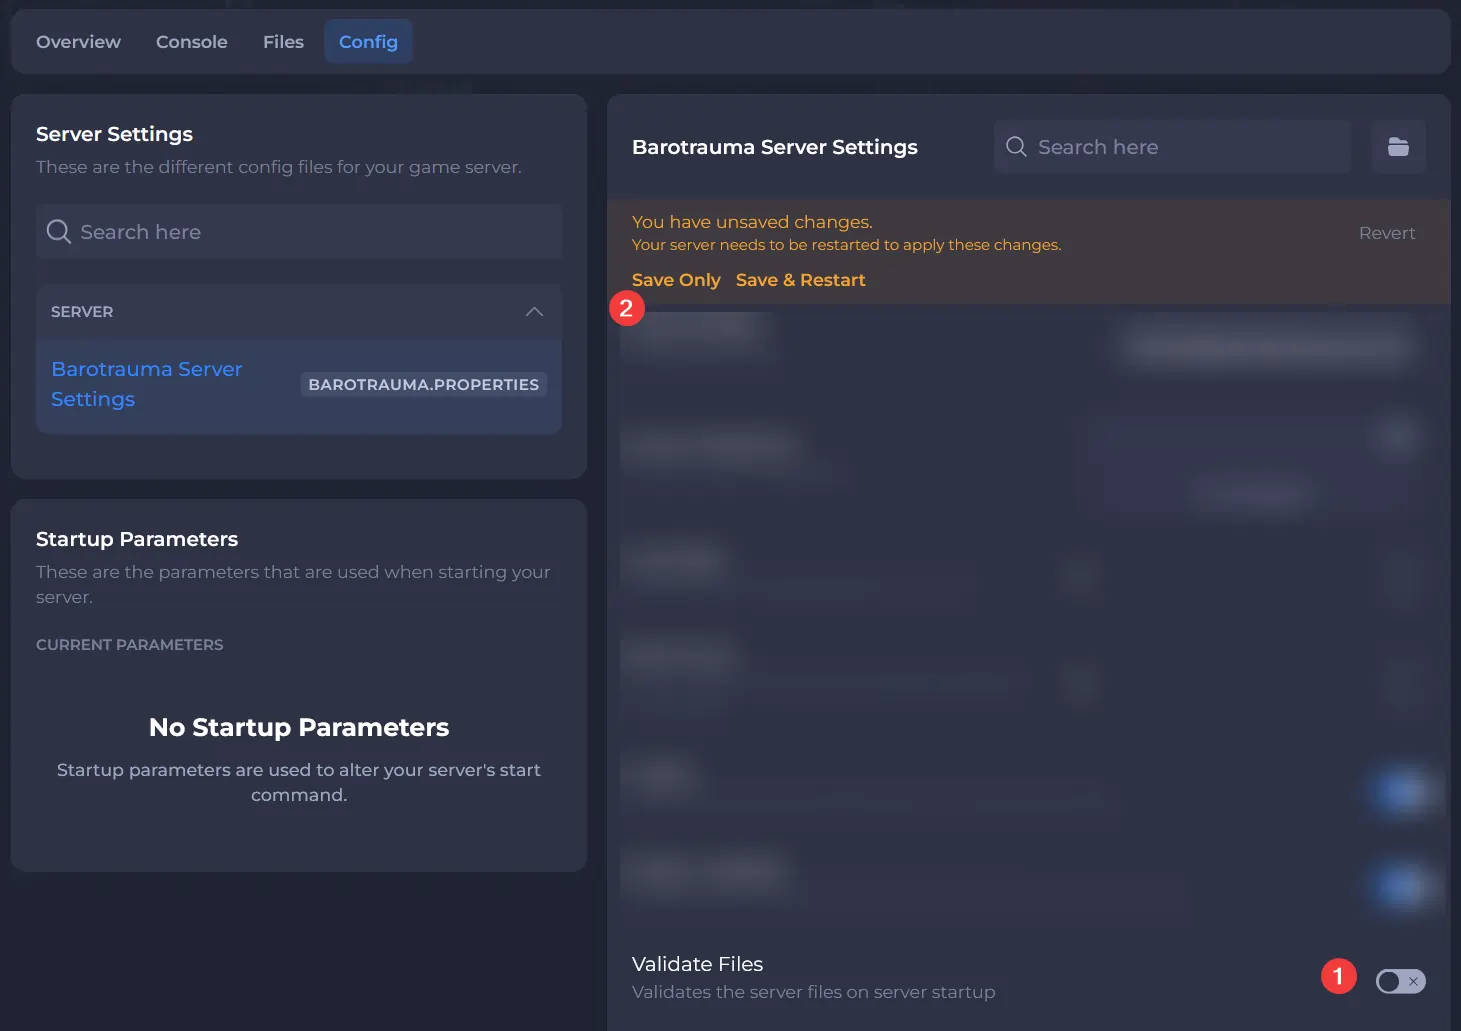Click the 'You have unsaved changes.' notice
Viewport: 1461px width, 1031px height.
click(752, 222)
